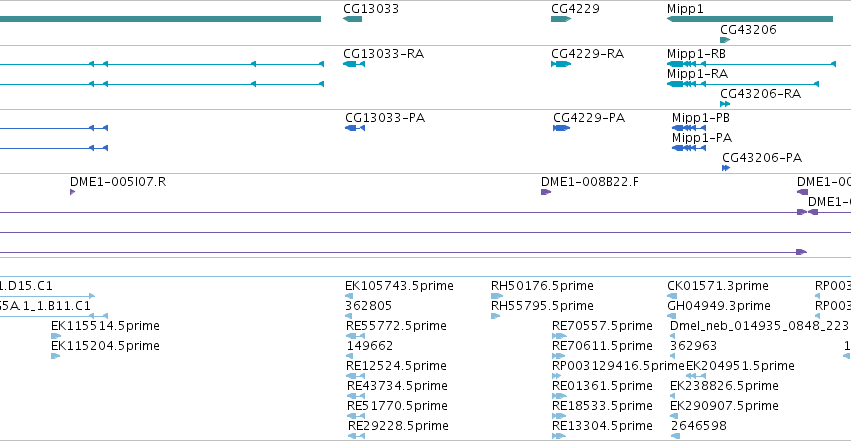Click the CG43206-PA double-arrow glyph

click(x=726, y=168)
